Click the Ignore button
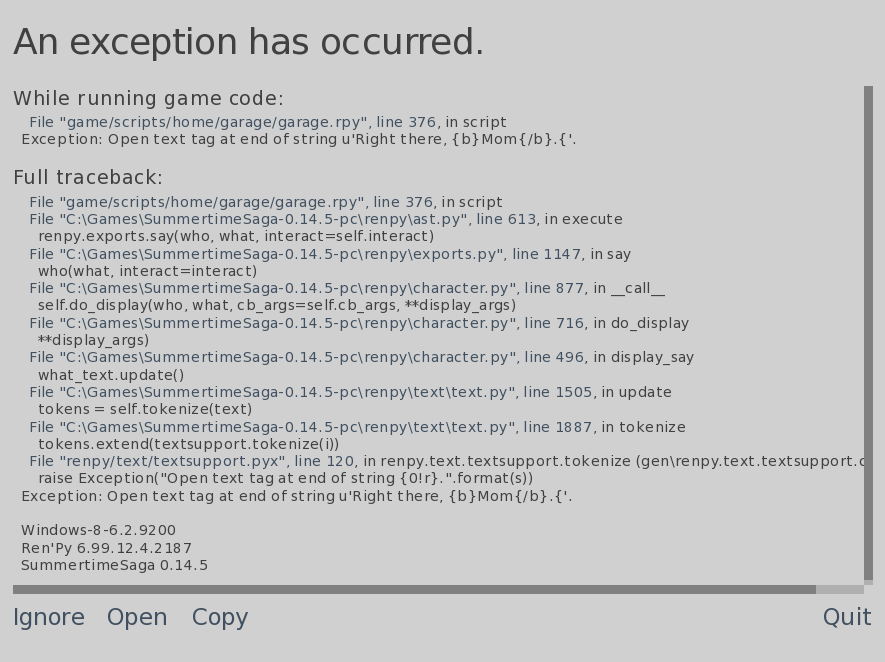This screenshot has width=885, height=662. (49, 618)
